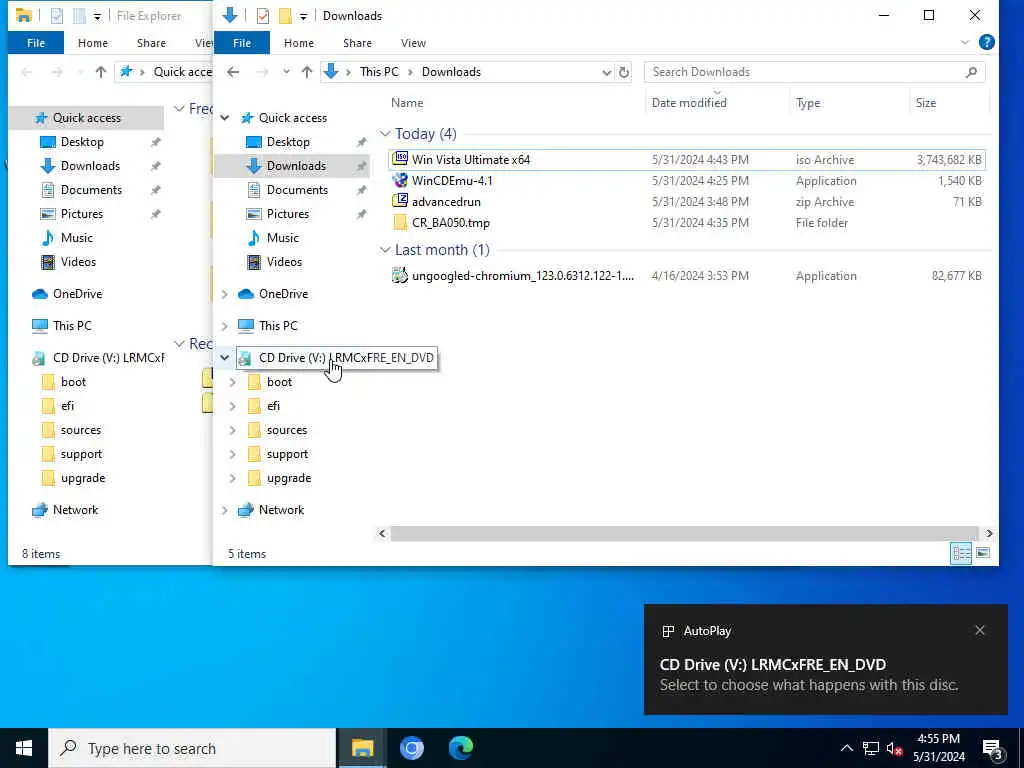Image resolution: width=1024 pixels, height=768 pixels.
Task: Select the upgrade folder in Downloads tree
Action: coord(289,478)
